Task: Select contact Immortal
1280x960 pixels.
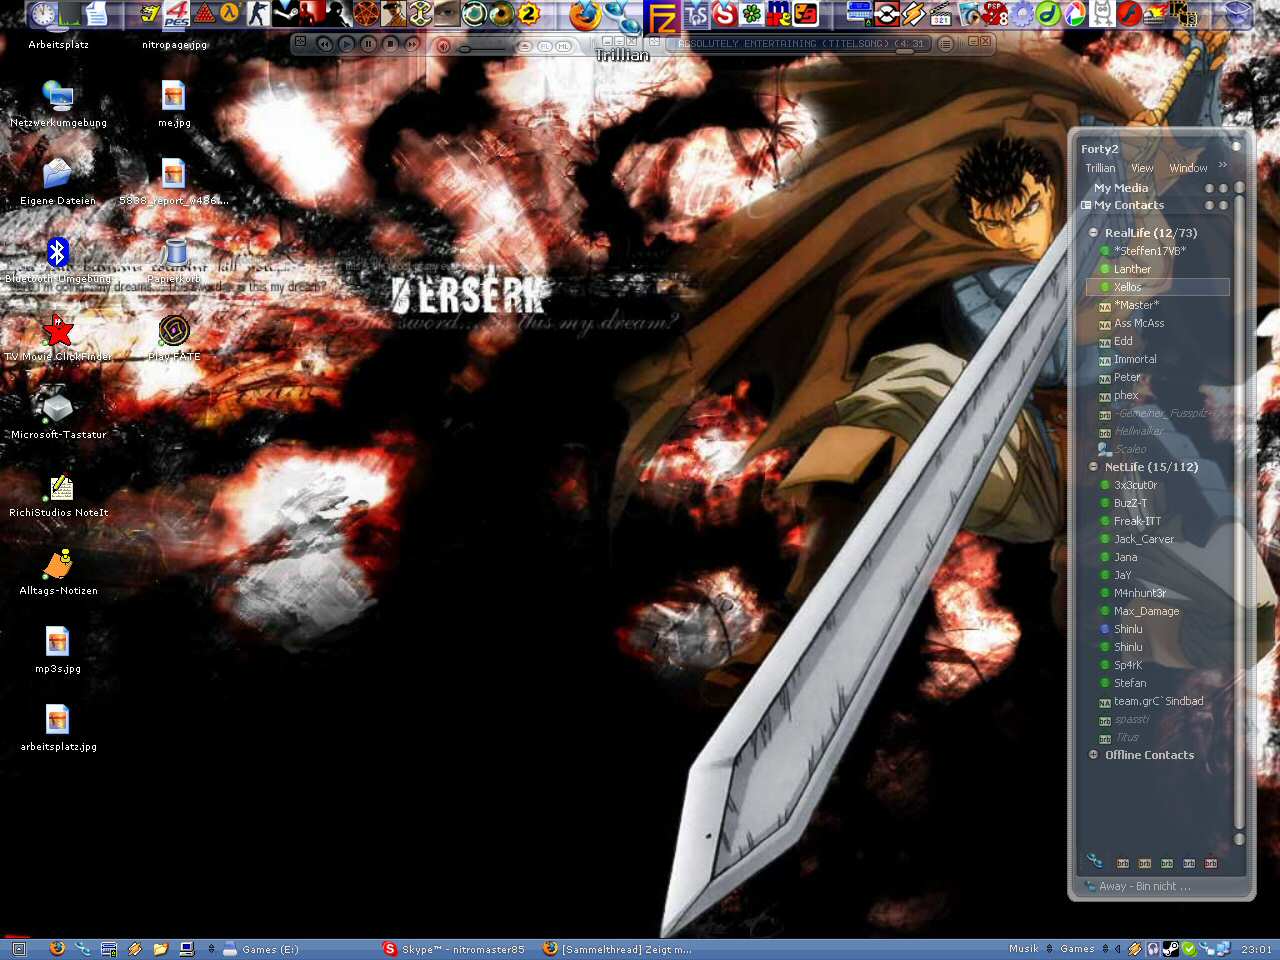Action: point(1135,359)
